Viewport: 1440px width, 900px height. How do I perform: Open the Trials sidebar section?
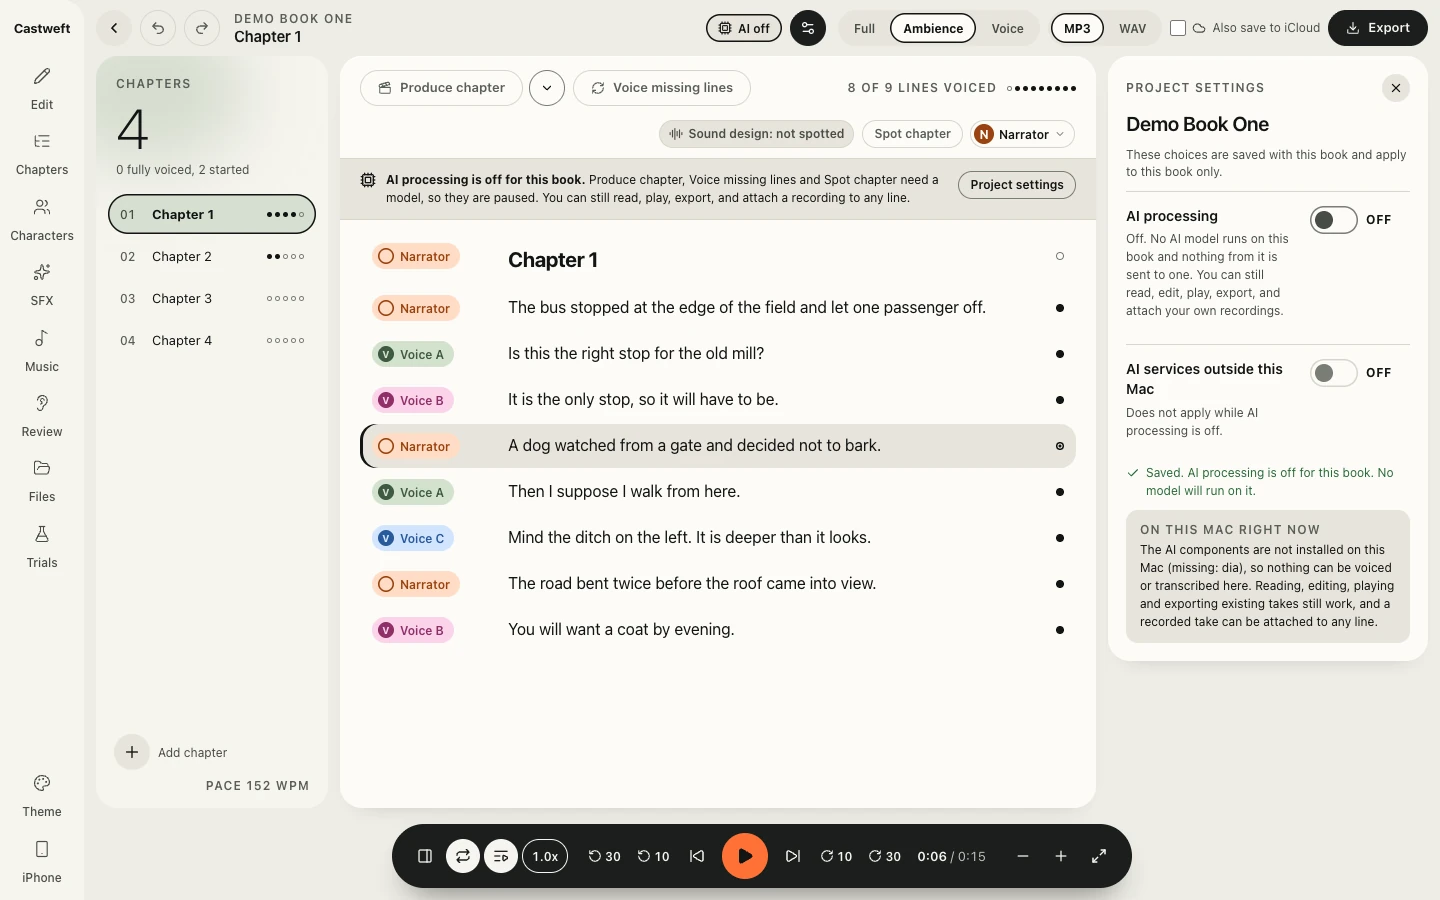coord(42,547)
